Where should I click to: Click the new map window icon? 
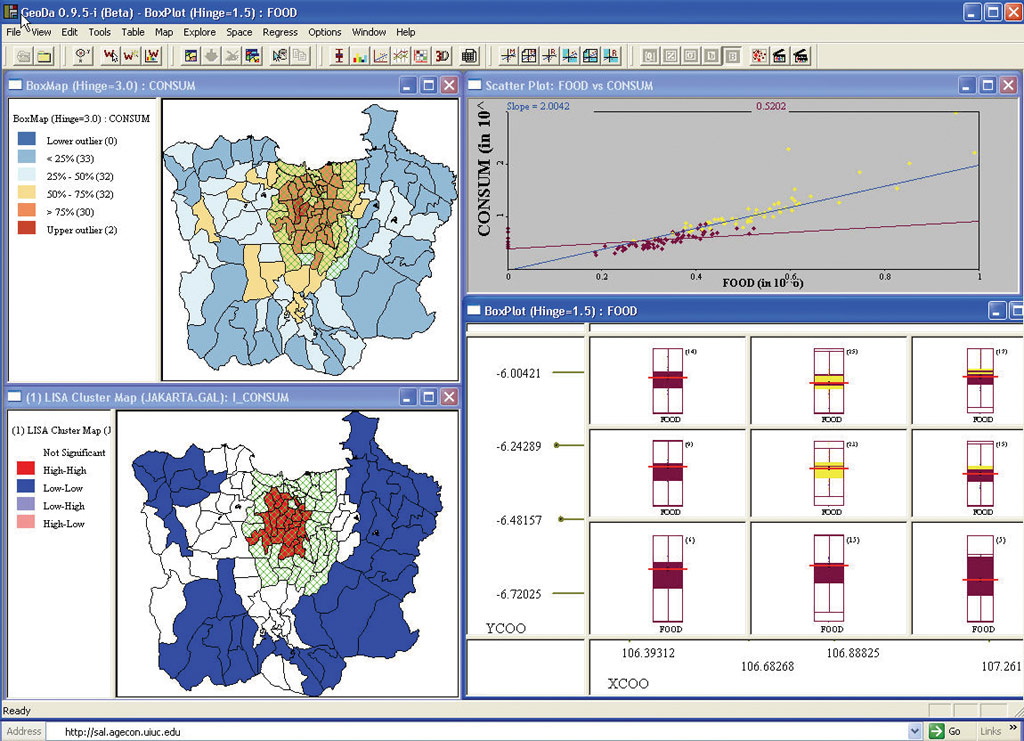click(191, 56)
